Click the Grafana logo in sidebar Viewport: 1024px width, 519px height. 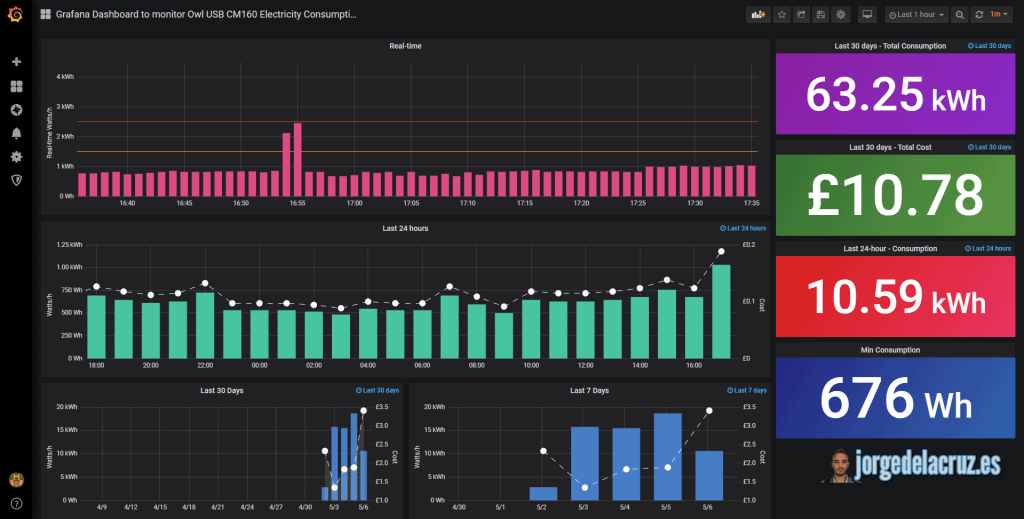coord(16,14)
